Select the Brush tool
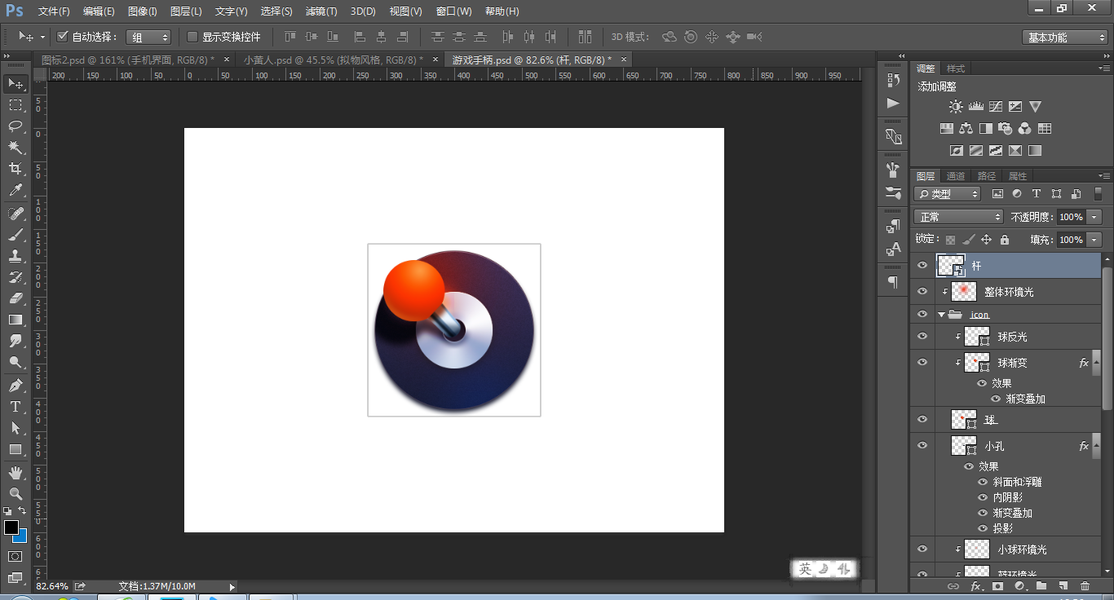The width and height of the screenshot is (1114, 600). coord(15,235)
